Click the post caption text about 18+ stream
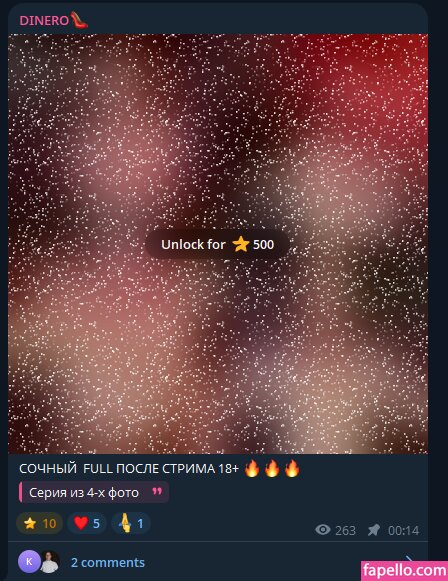This screenshot has width=448, height=581. pyautogui.click(x=129, y=469)
